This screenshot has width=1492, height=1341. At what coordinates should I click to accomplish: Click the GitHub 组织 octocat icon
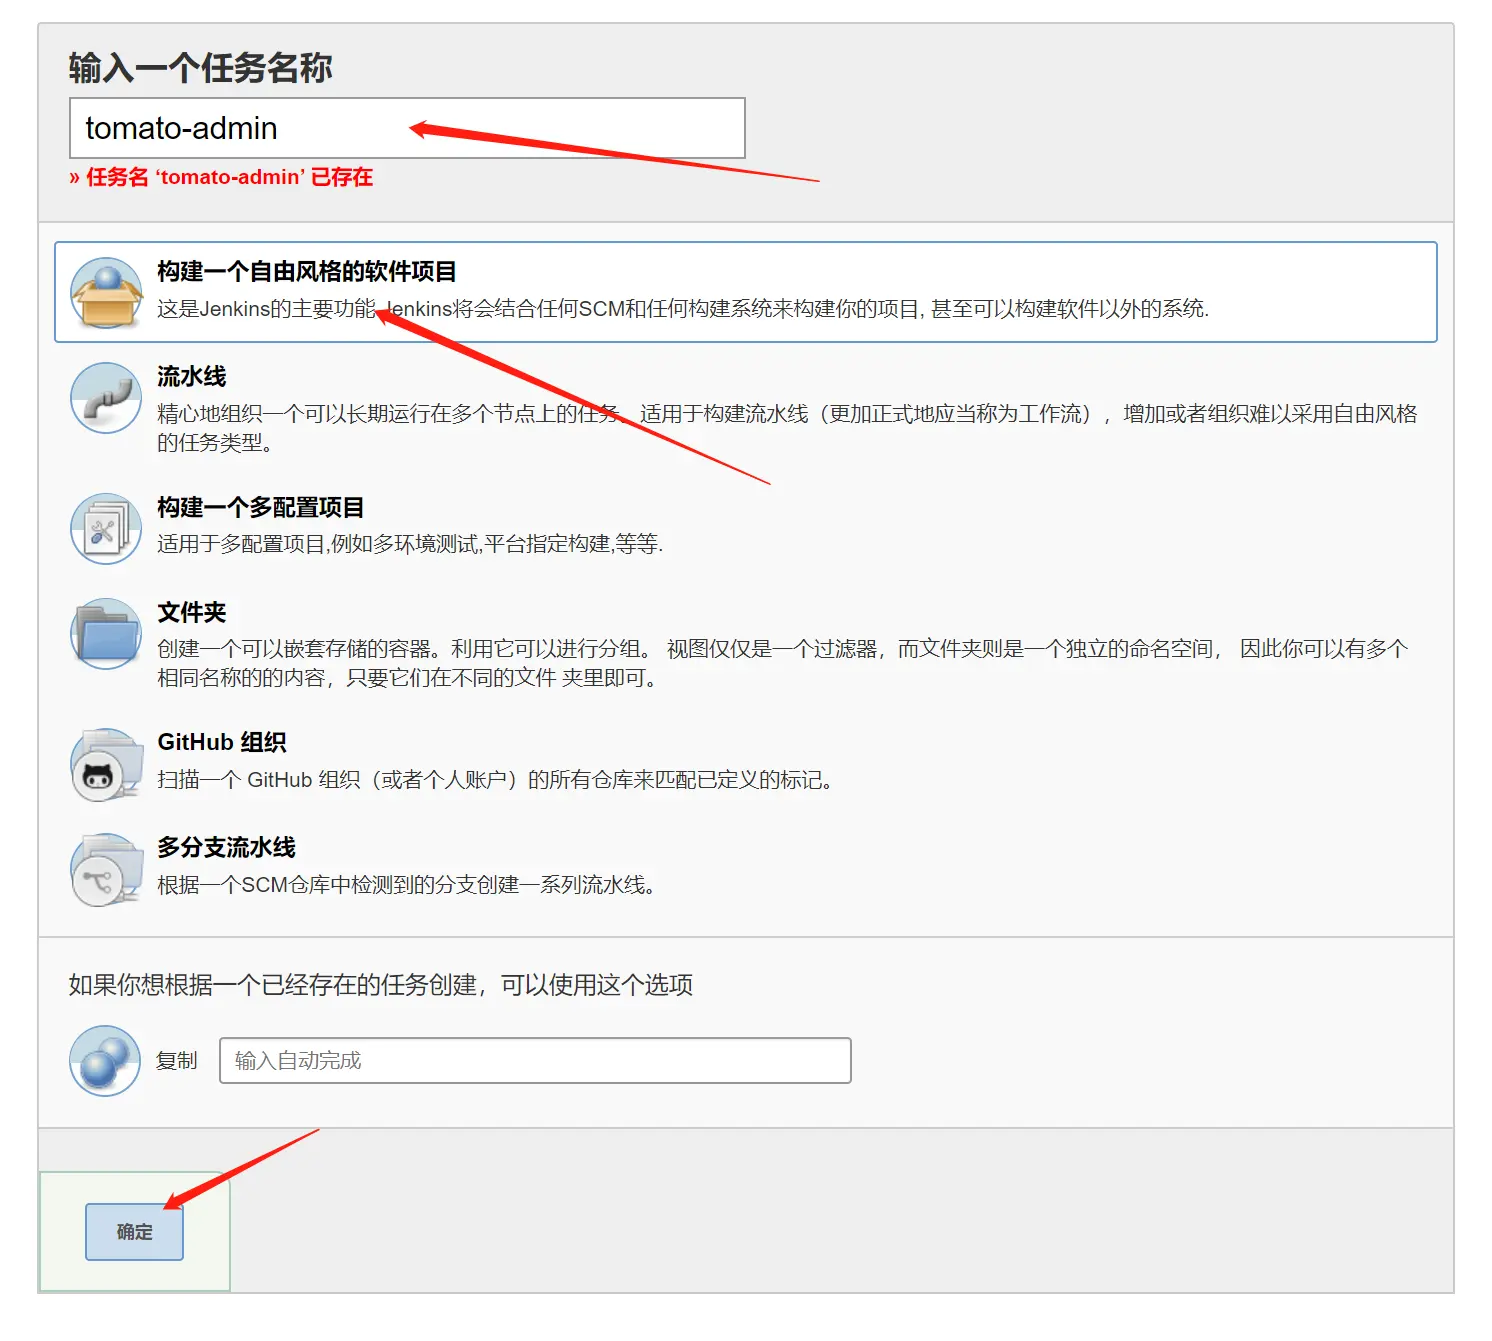click(106, 765)
